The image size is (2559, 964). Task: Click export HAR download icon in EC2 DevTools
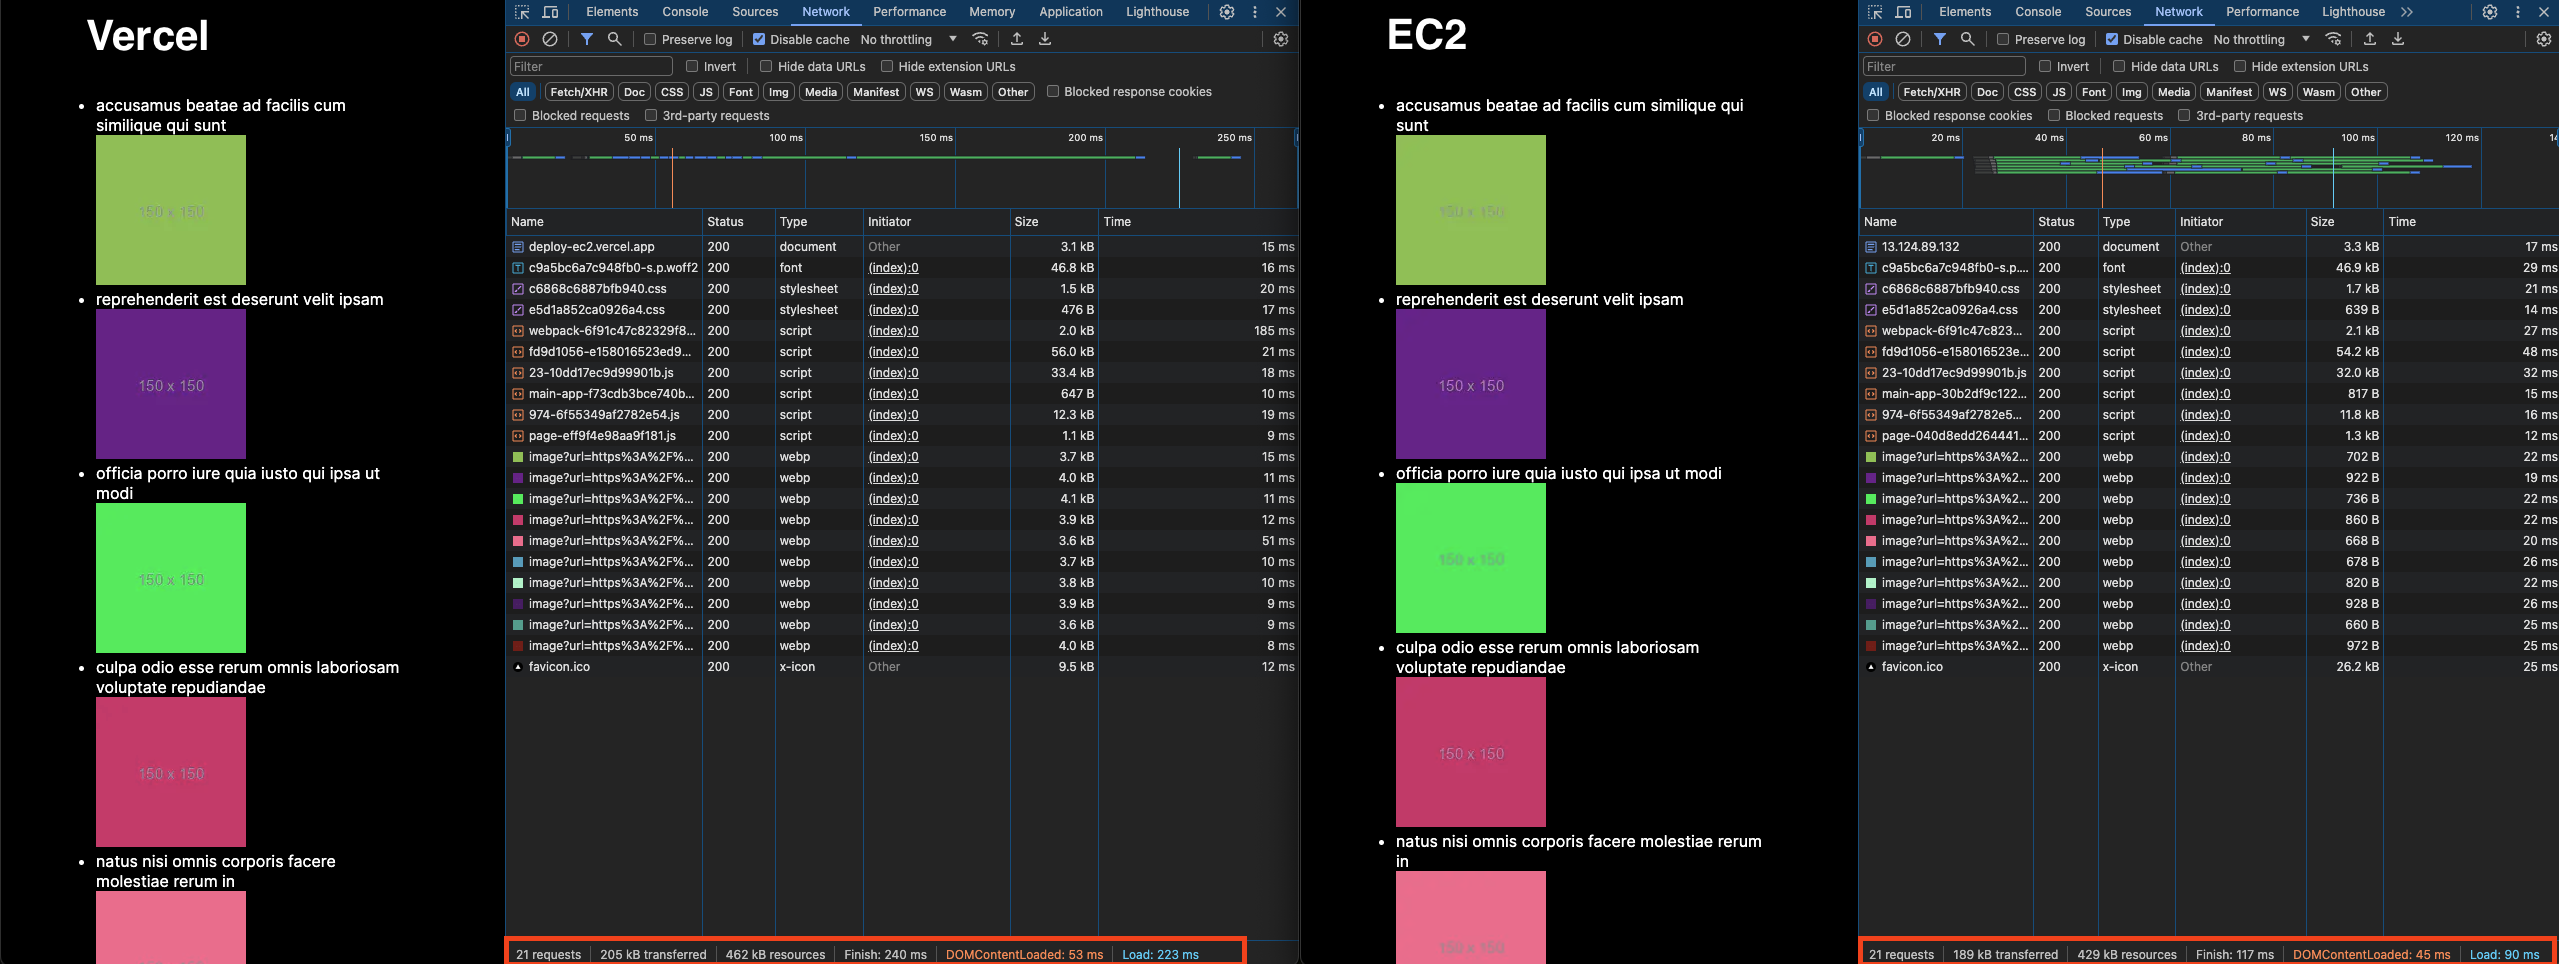point(2398,39)
